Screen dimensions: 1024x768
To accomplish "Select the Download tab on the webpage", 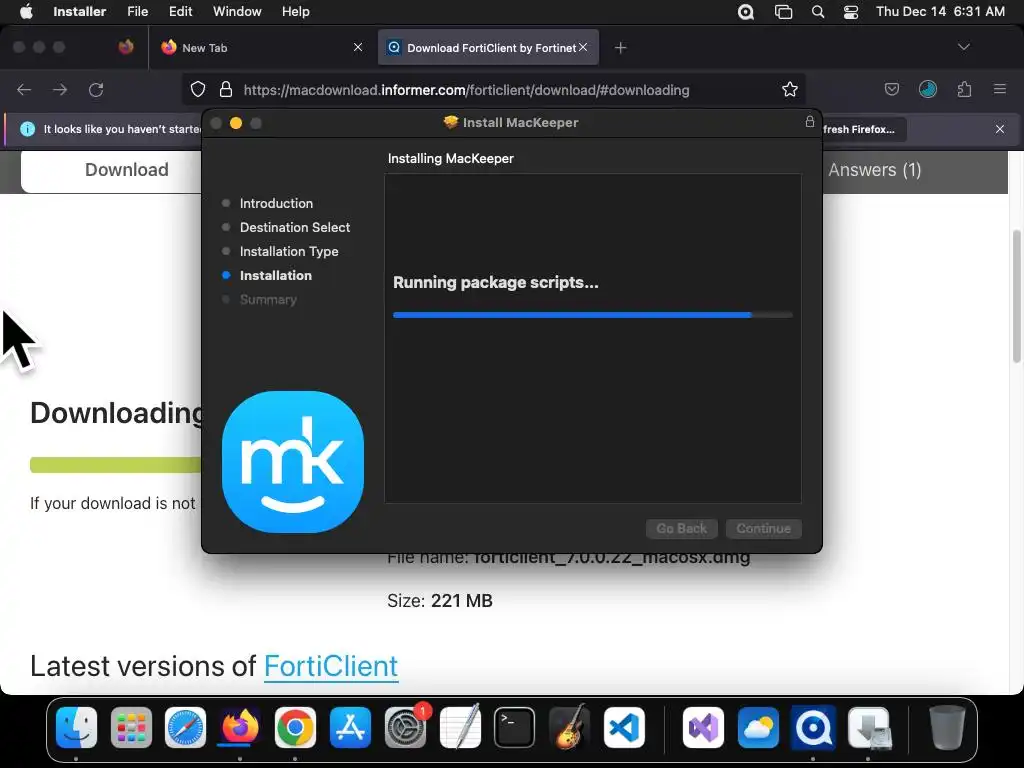I will click(127, 170).
